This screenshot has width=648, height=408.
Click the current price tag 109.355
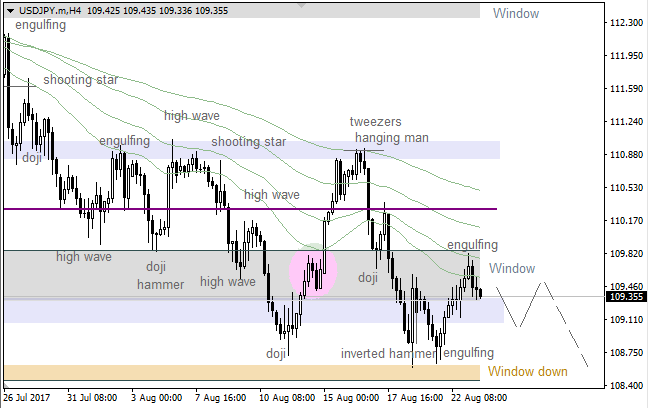tap(625, 297)
